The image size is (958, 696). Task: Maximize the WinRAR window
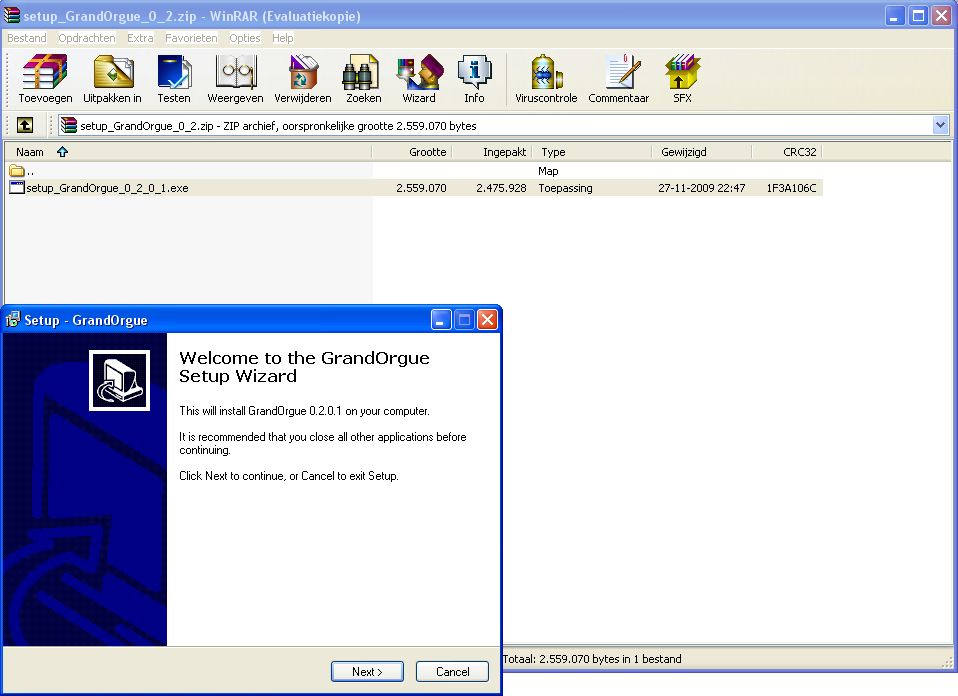pyautogui.click(x=918, y=15)
